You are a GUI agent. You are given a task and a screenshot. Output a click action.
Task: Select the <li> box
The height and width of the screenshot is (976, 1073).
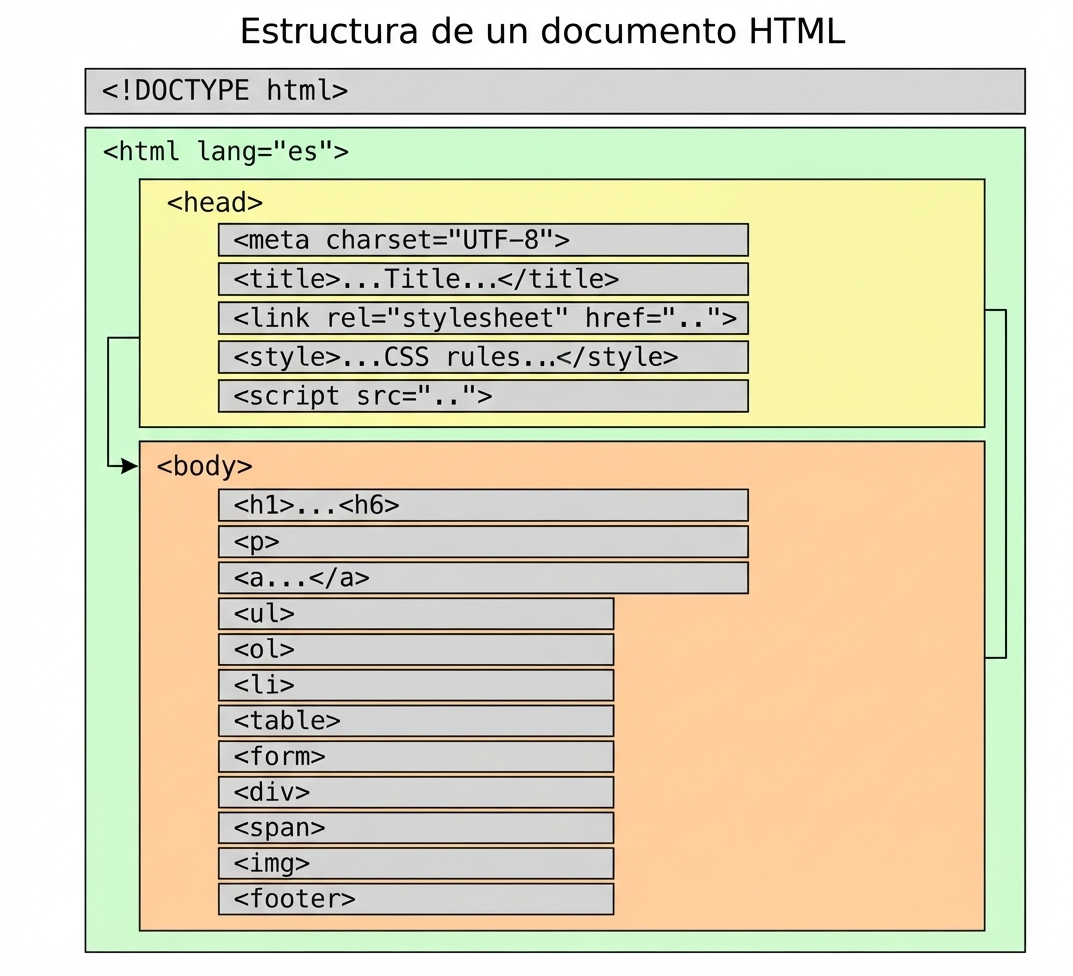click(416, 685)
